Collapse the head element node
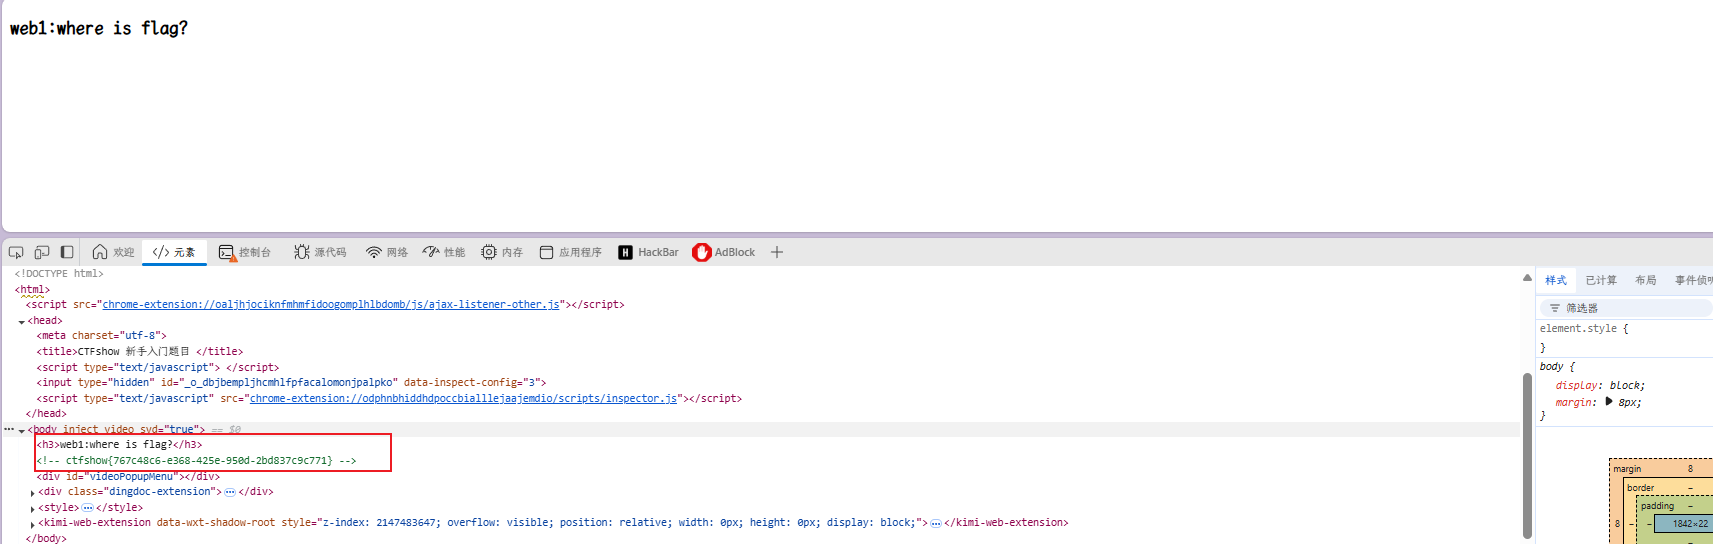This screenshot has height=544, width=1713. (x=21, y=322)
